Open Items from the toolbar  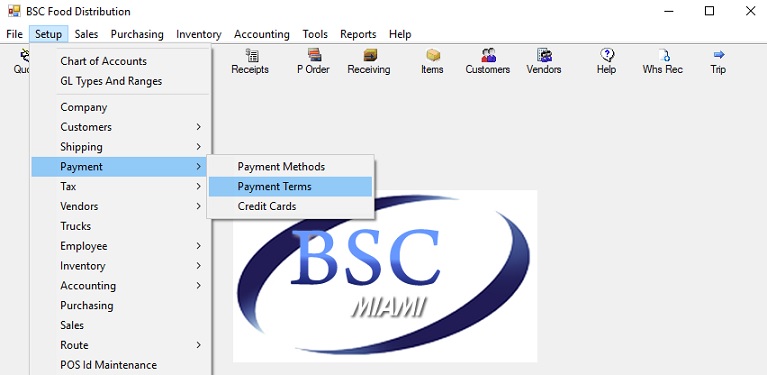[x=433, y=55]
